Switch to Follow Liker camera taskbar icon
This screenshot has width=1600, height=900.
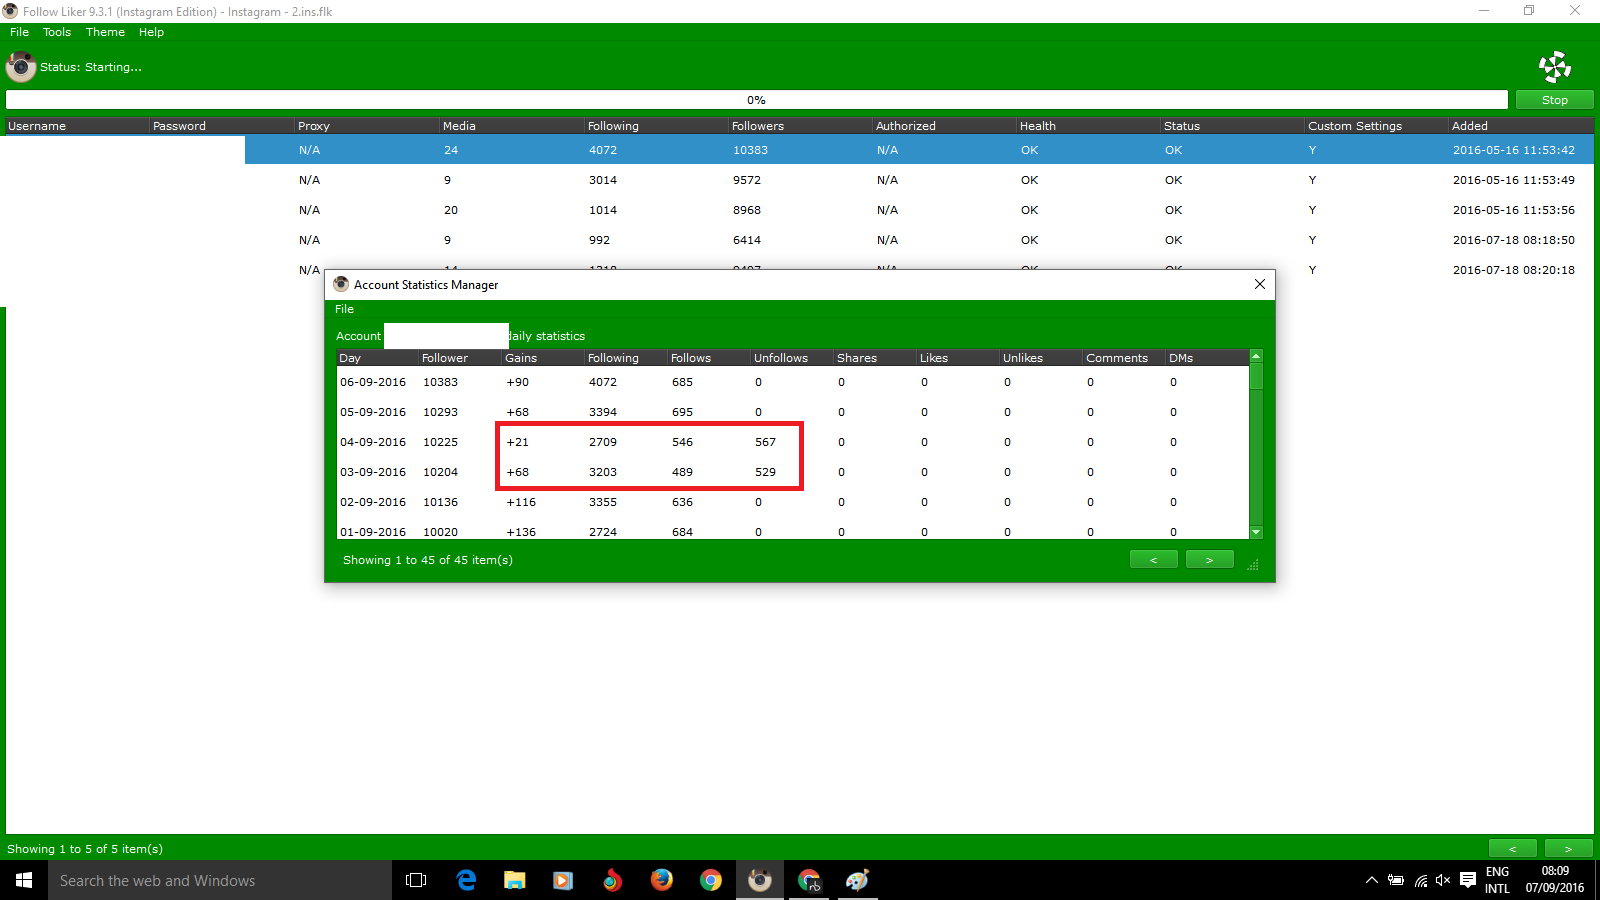point(760,880)
